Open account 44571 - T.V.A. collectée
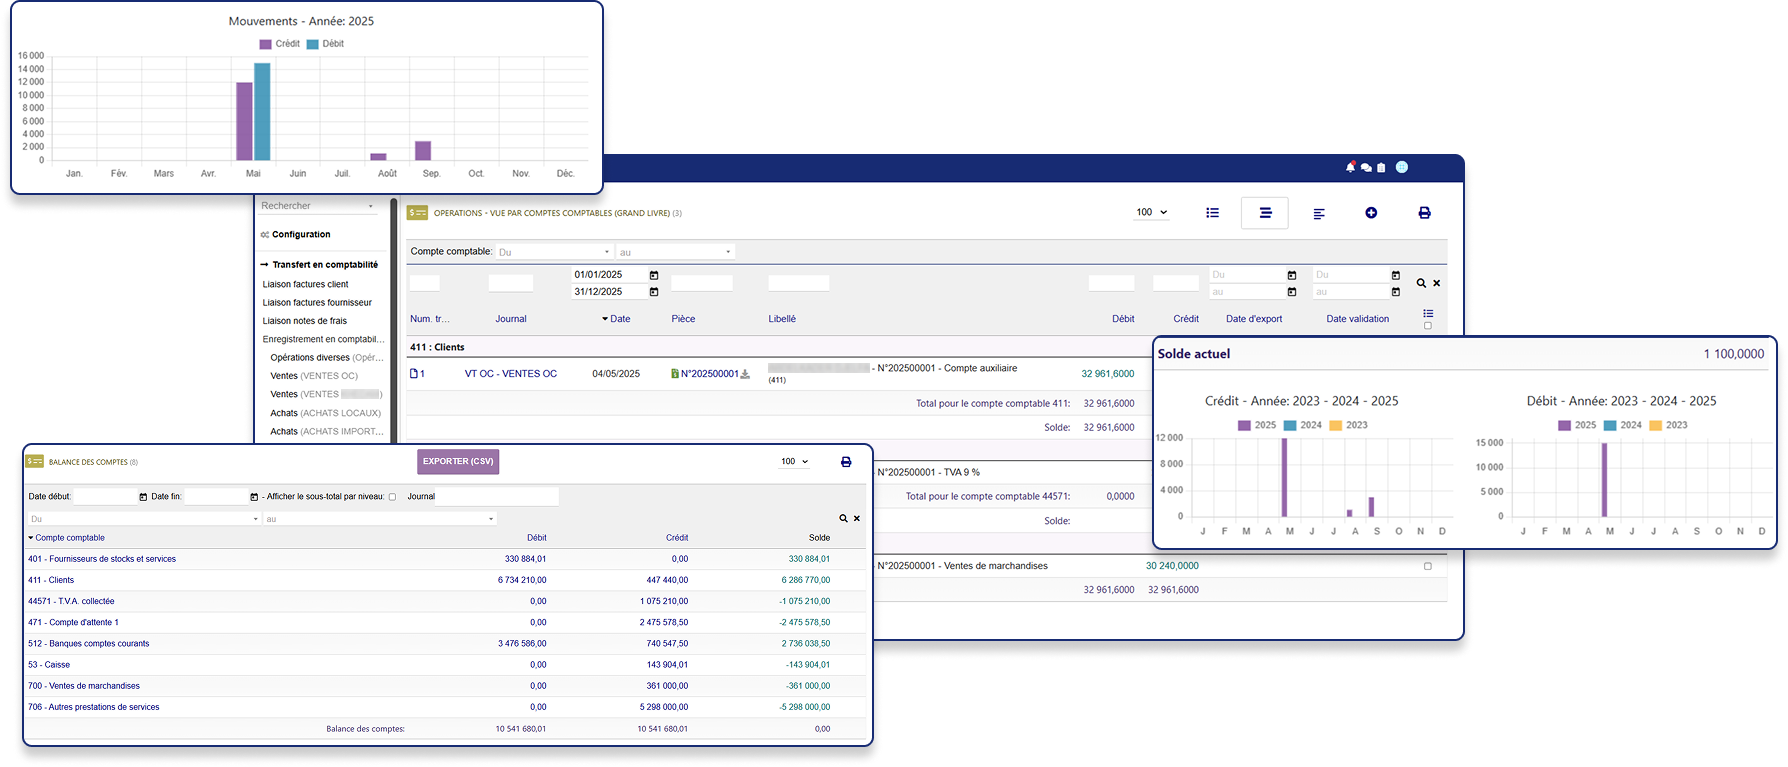This screenshot has width=1788, height=767. point(71,602)
